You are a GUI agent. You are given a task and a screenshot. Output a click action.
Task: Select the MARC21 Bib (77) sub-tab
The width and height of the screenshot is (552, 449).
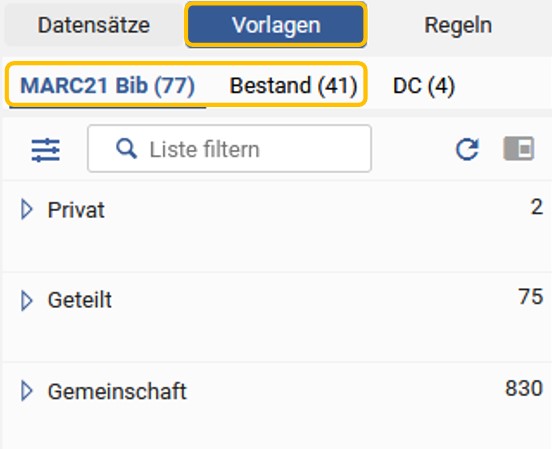pyautogui.click(x=108, y=86)
